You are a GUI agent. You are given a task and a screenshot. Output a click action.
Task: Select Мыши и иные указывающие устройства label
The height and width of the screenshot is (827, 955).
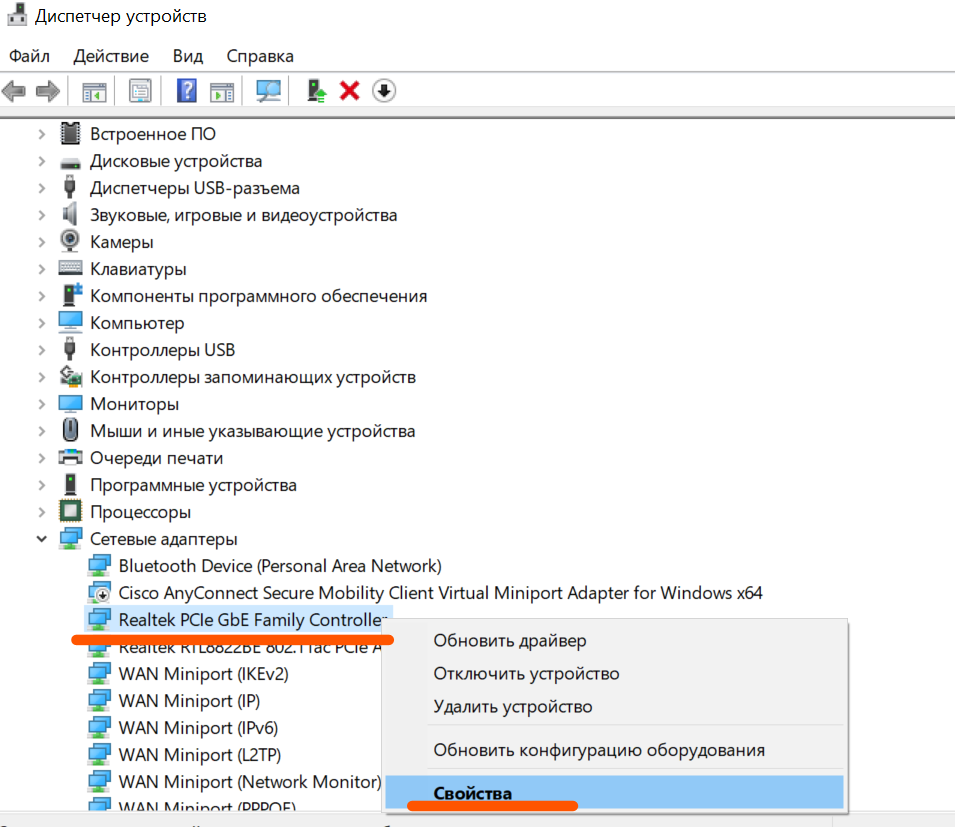(x=253, y=431)
